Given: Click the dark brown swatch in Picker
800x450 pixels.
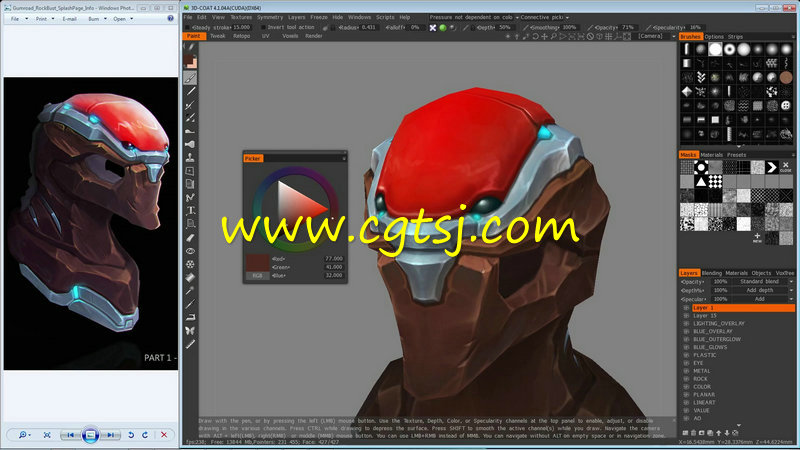Looking at the screenshot, I should click(x=258, y=263).
